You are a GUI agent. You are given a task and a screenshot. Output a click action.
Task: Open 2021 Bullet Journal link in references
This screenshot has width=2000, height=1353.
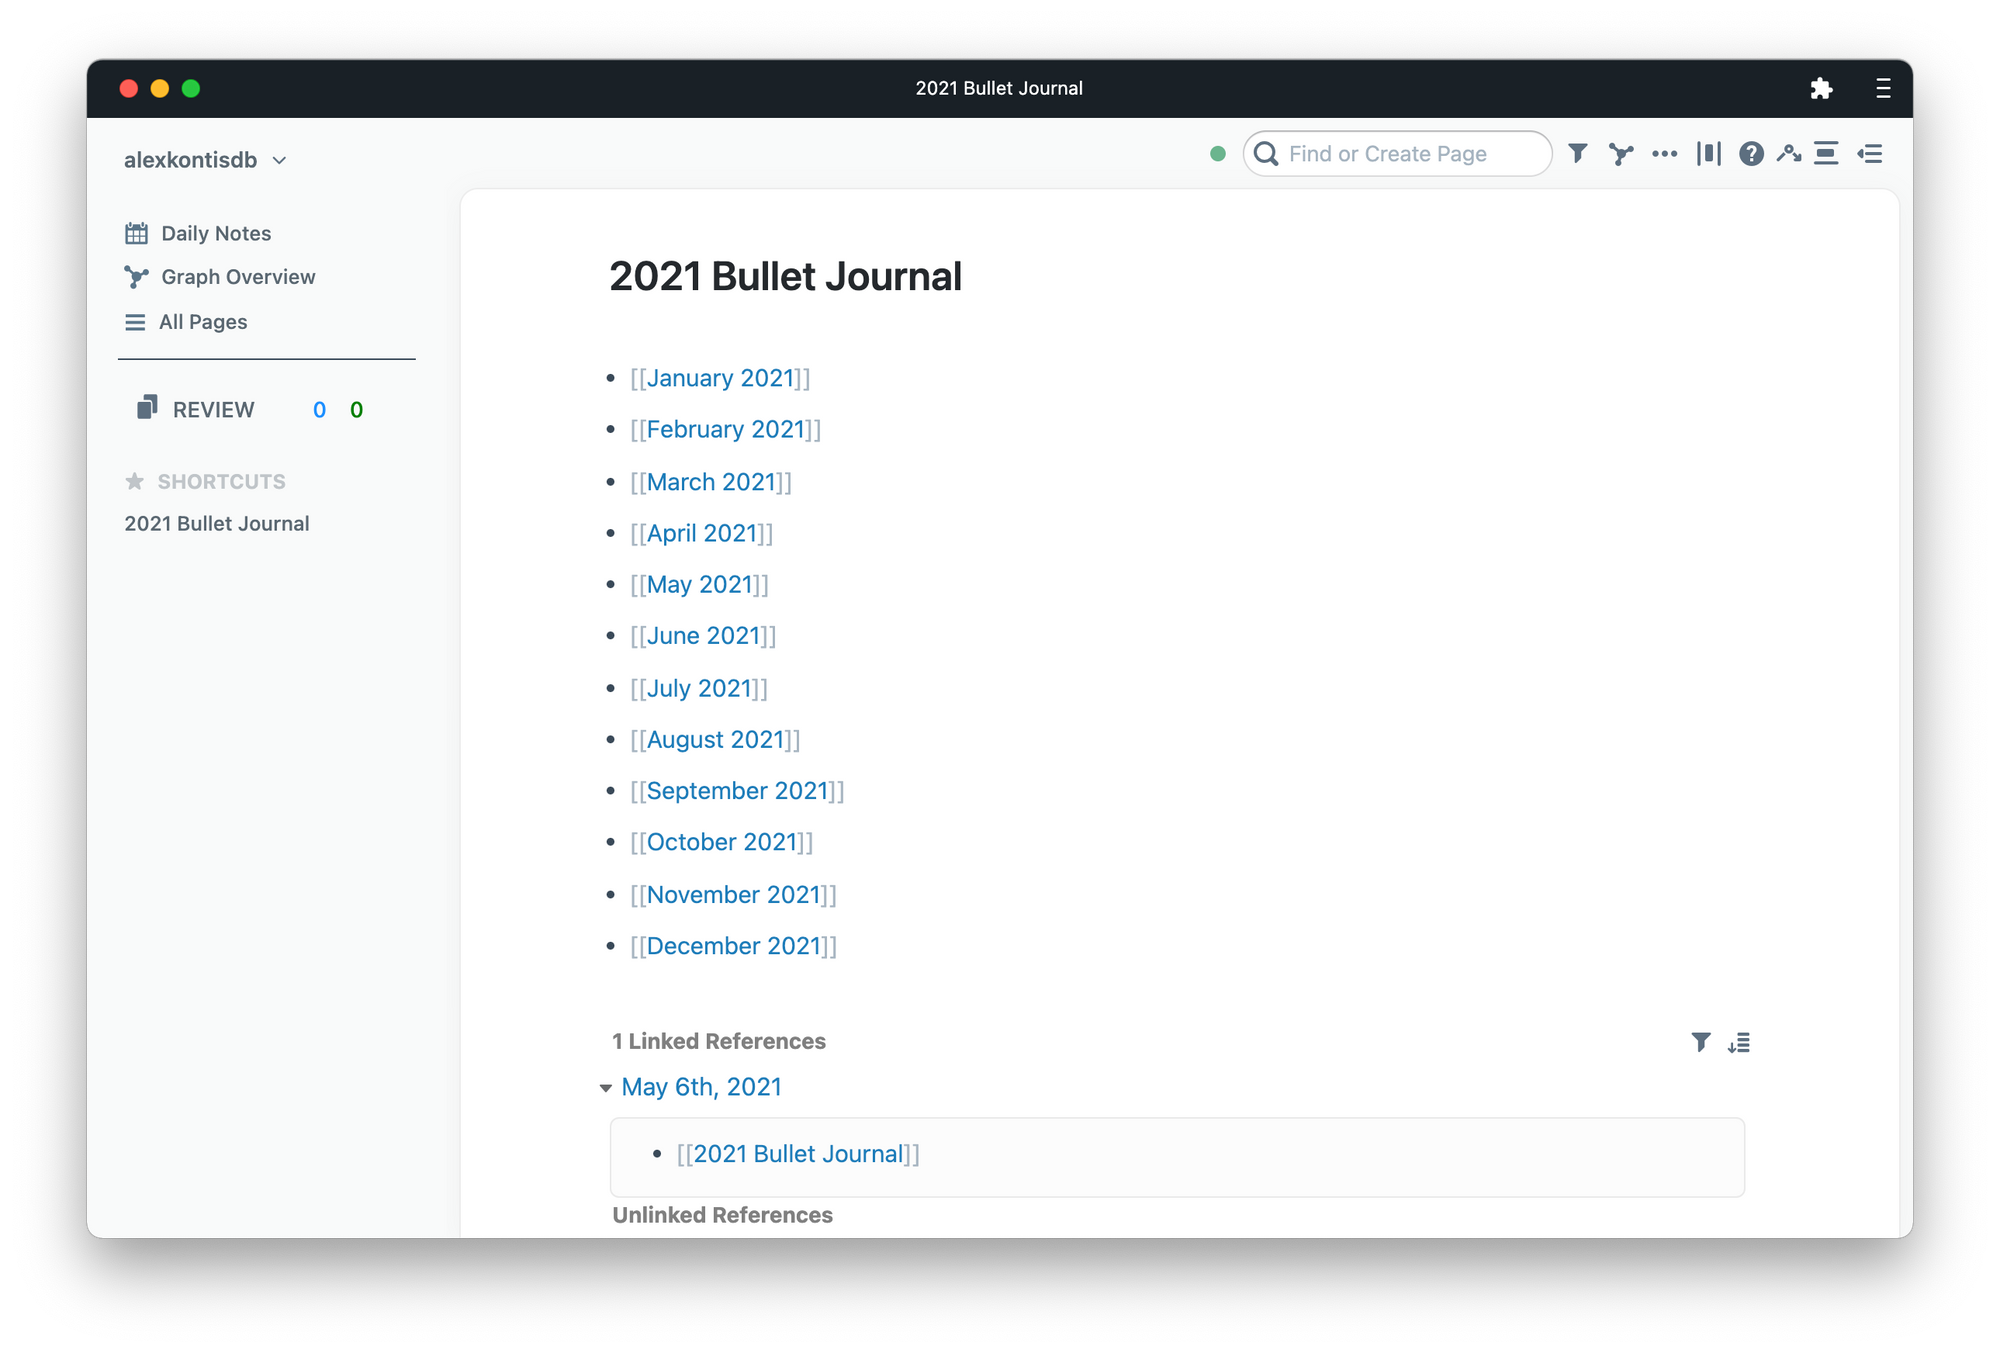(x=798, y=1154)
